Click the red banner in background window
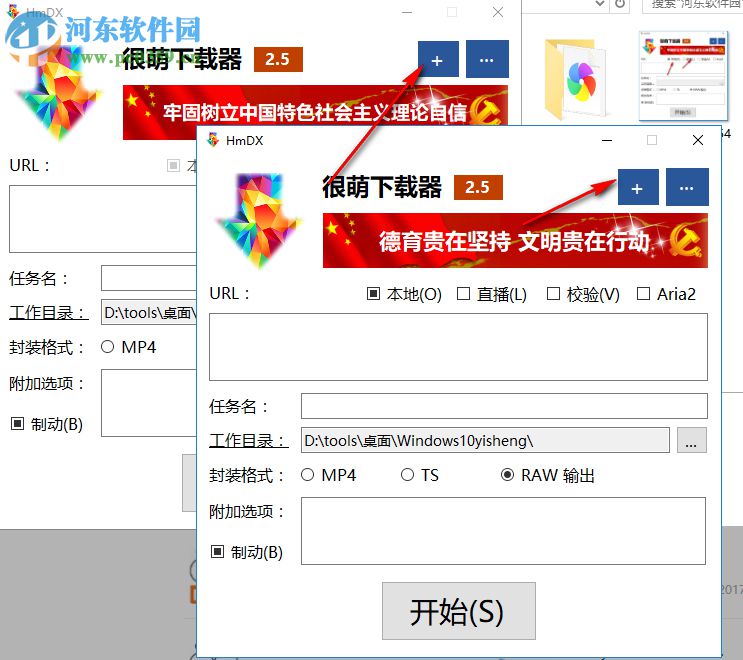743x660 pixels. pyautogui.click(x=315, y=106)
